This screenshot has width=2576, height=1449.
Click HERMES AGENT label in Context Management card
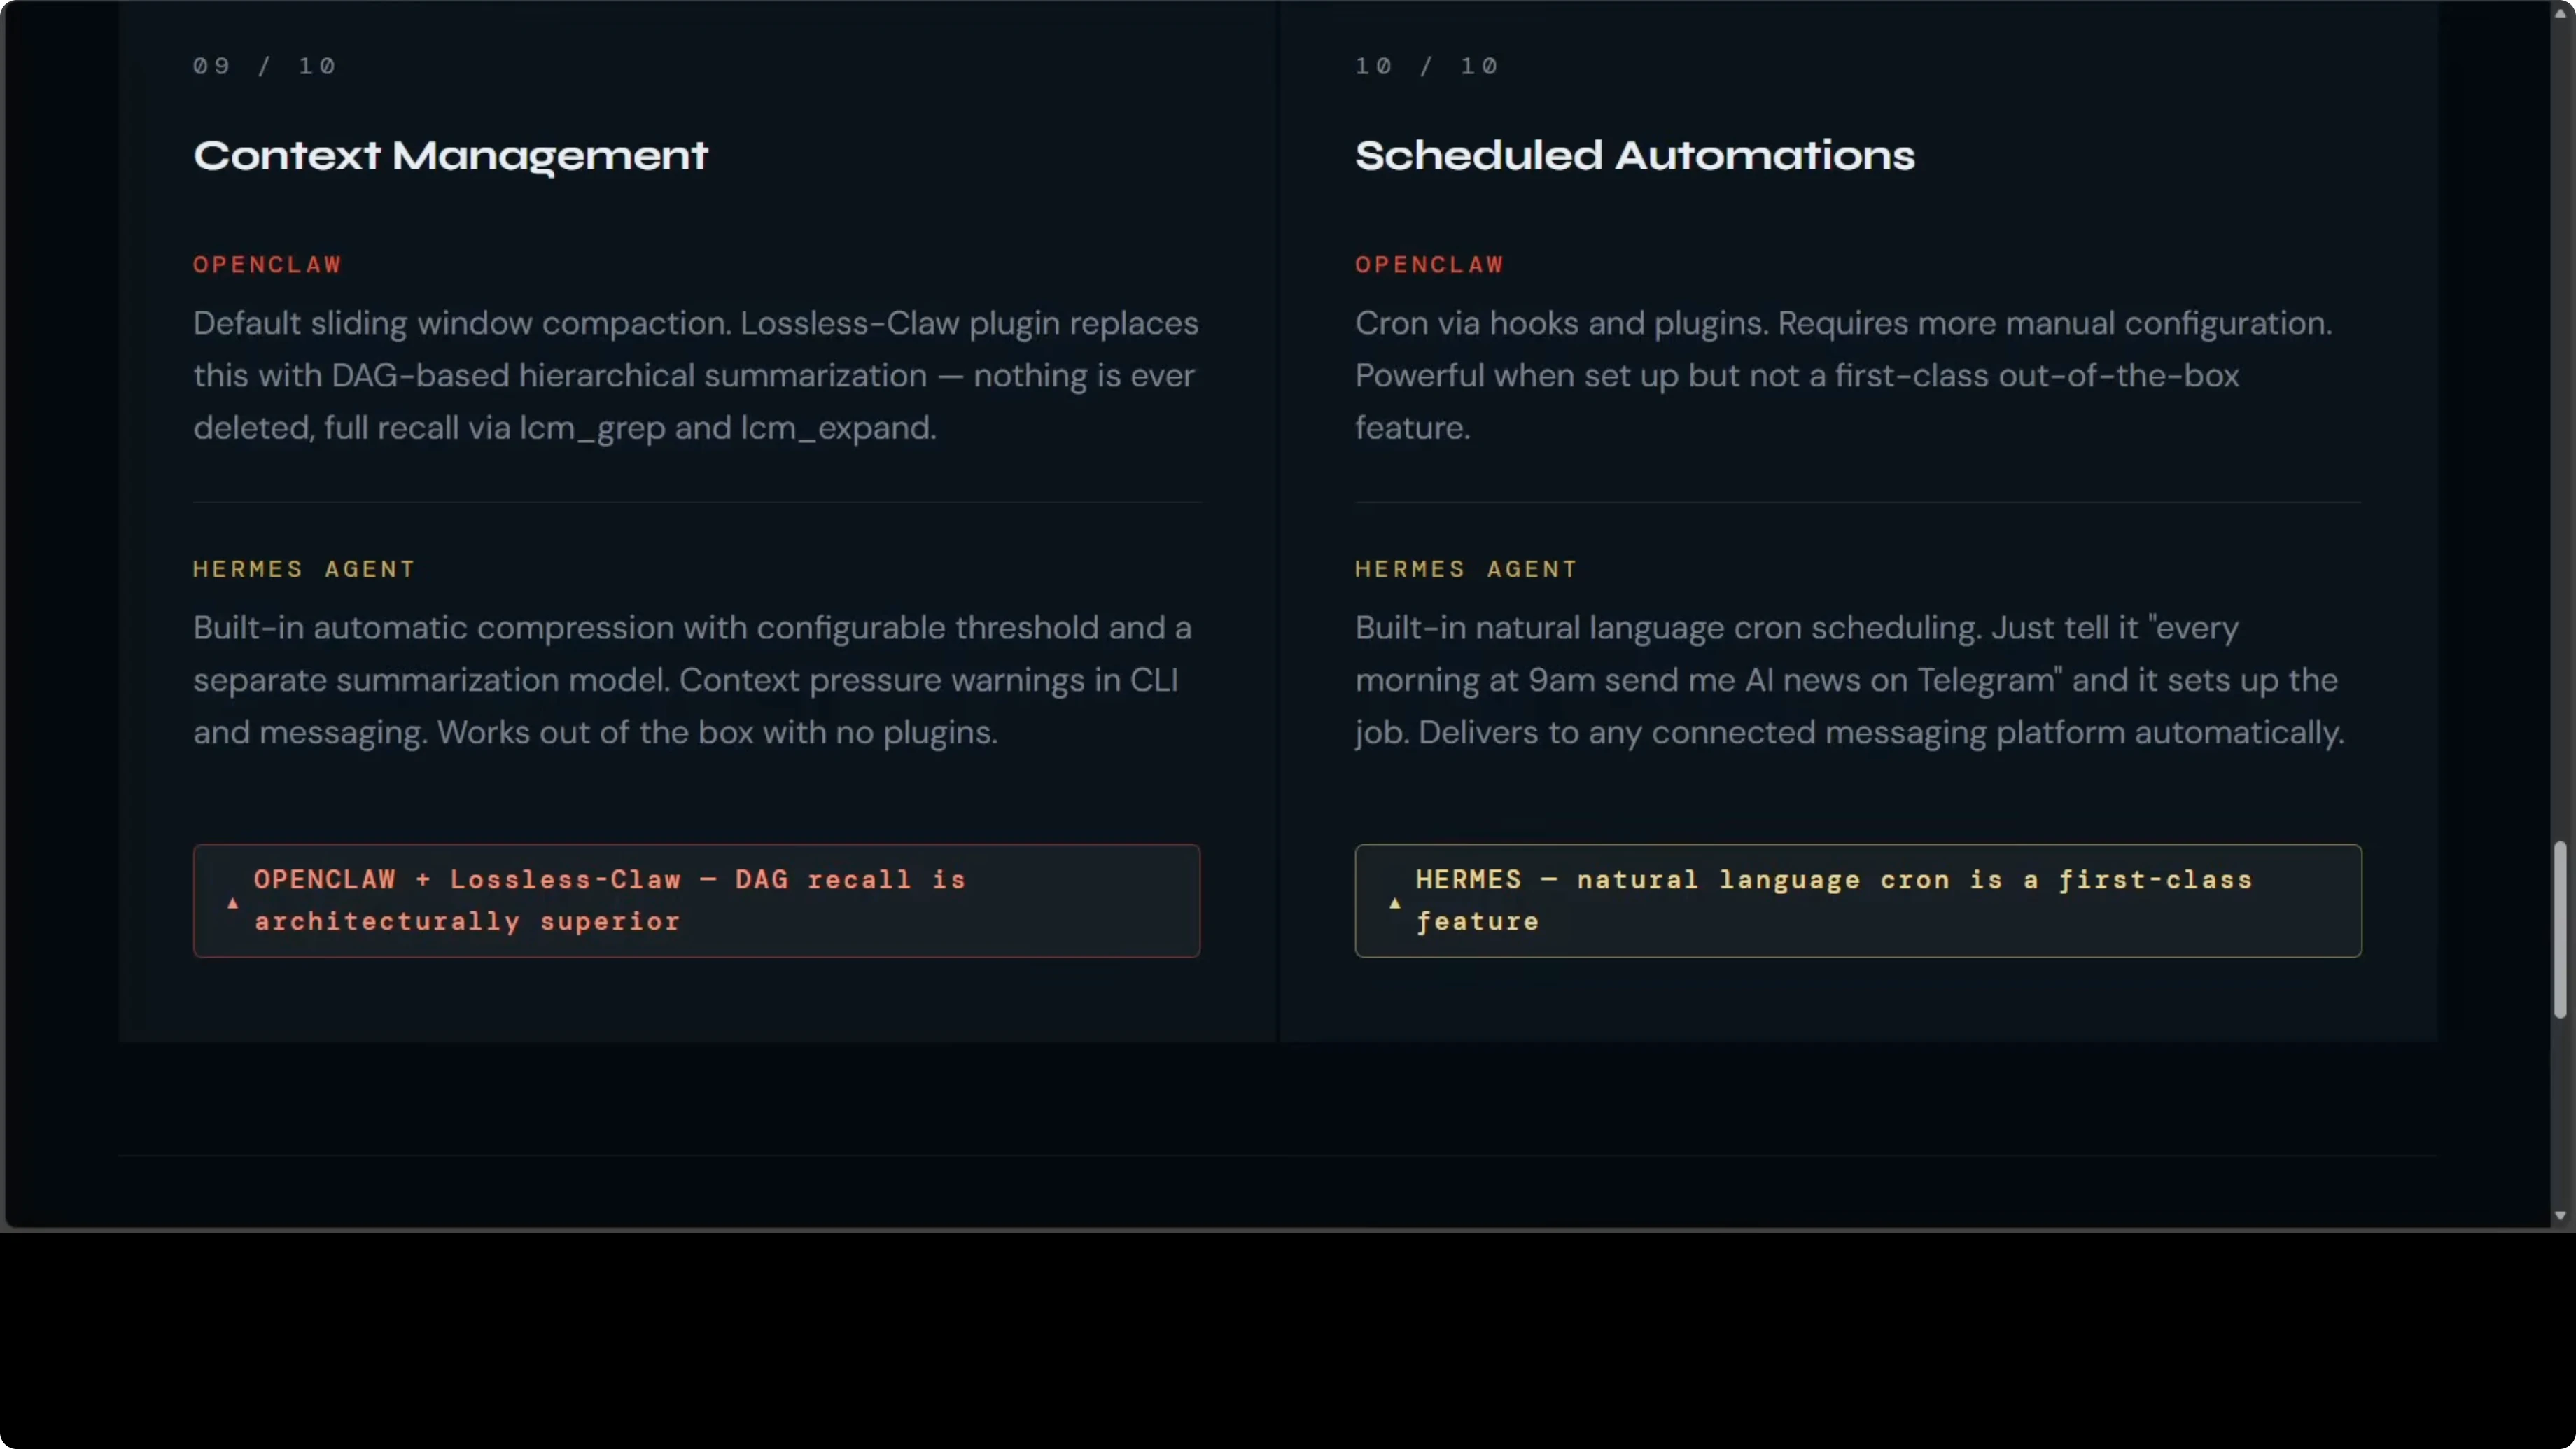click(x=303, y=569)
